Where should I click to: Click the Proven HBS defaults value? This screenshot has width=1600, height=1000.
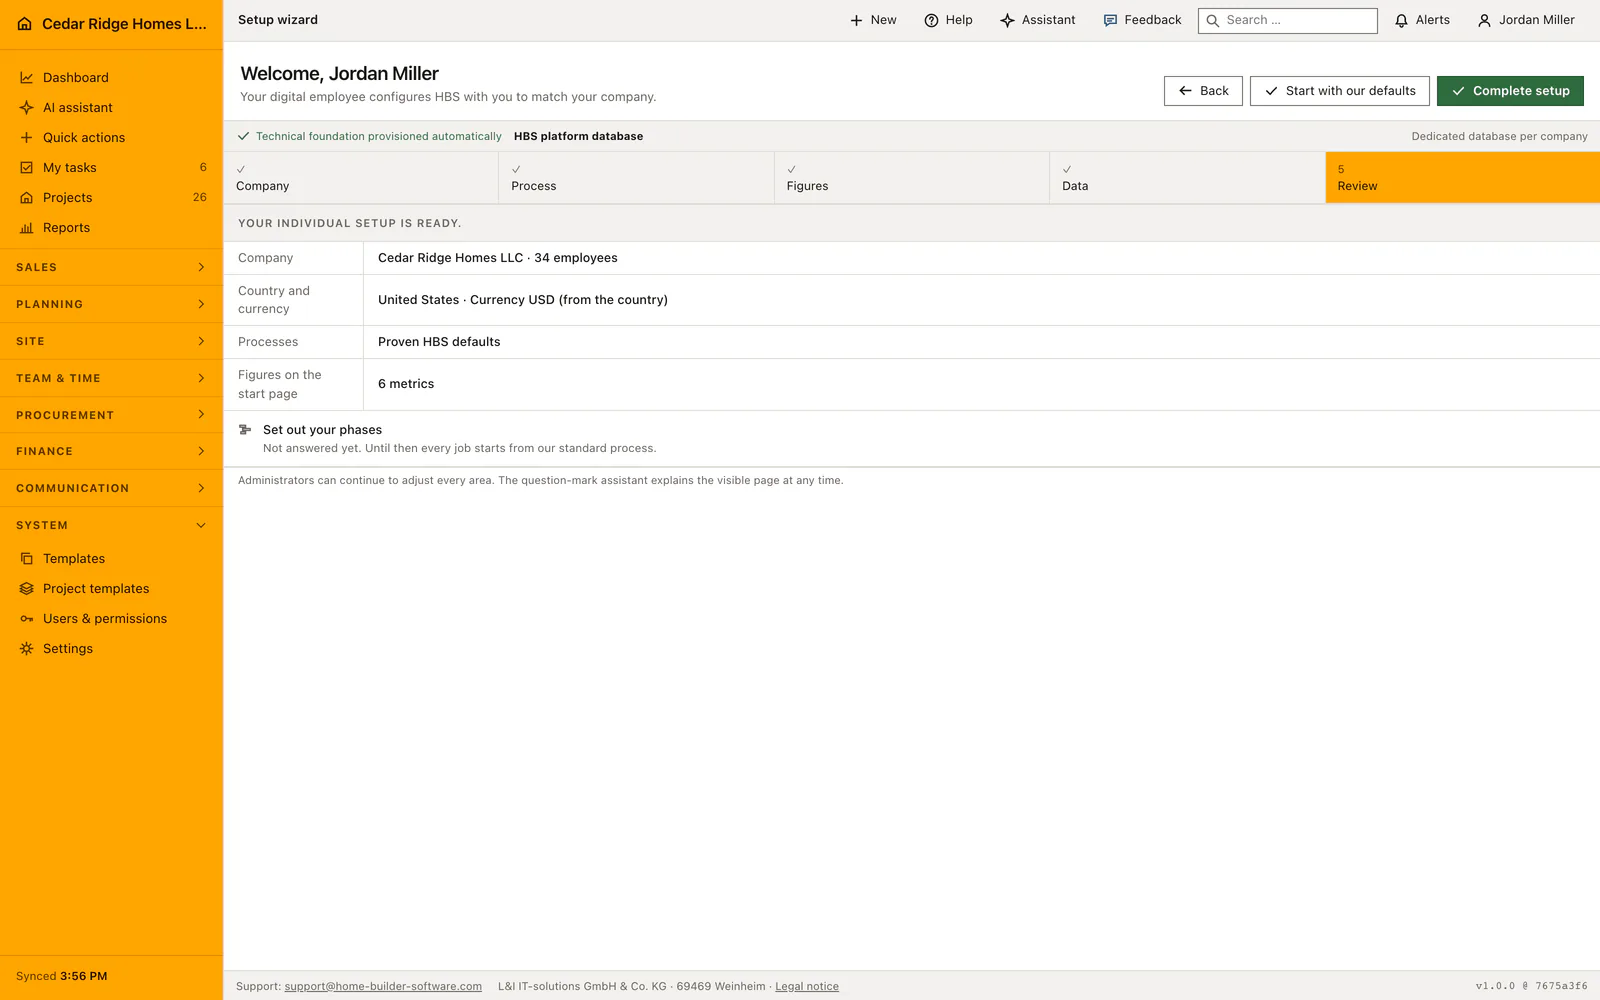[x=439, y=342]
